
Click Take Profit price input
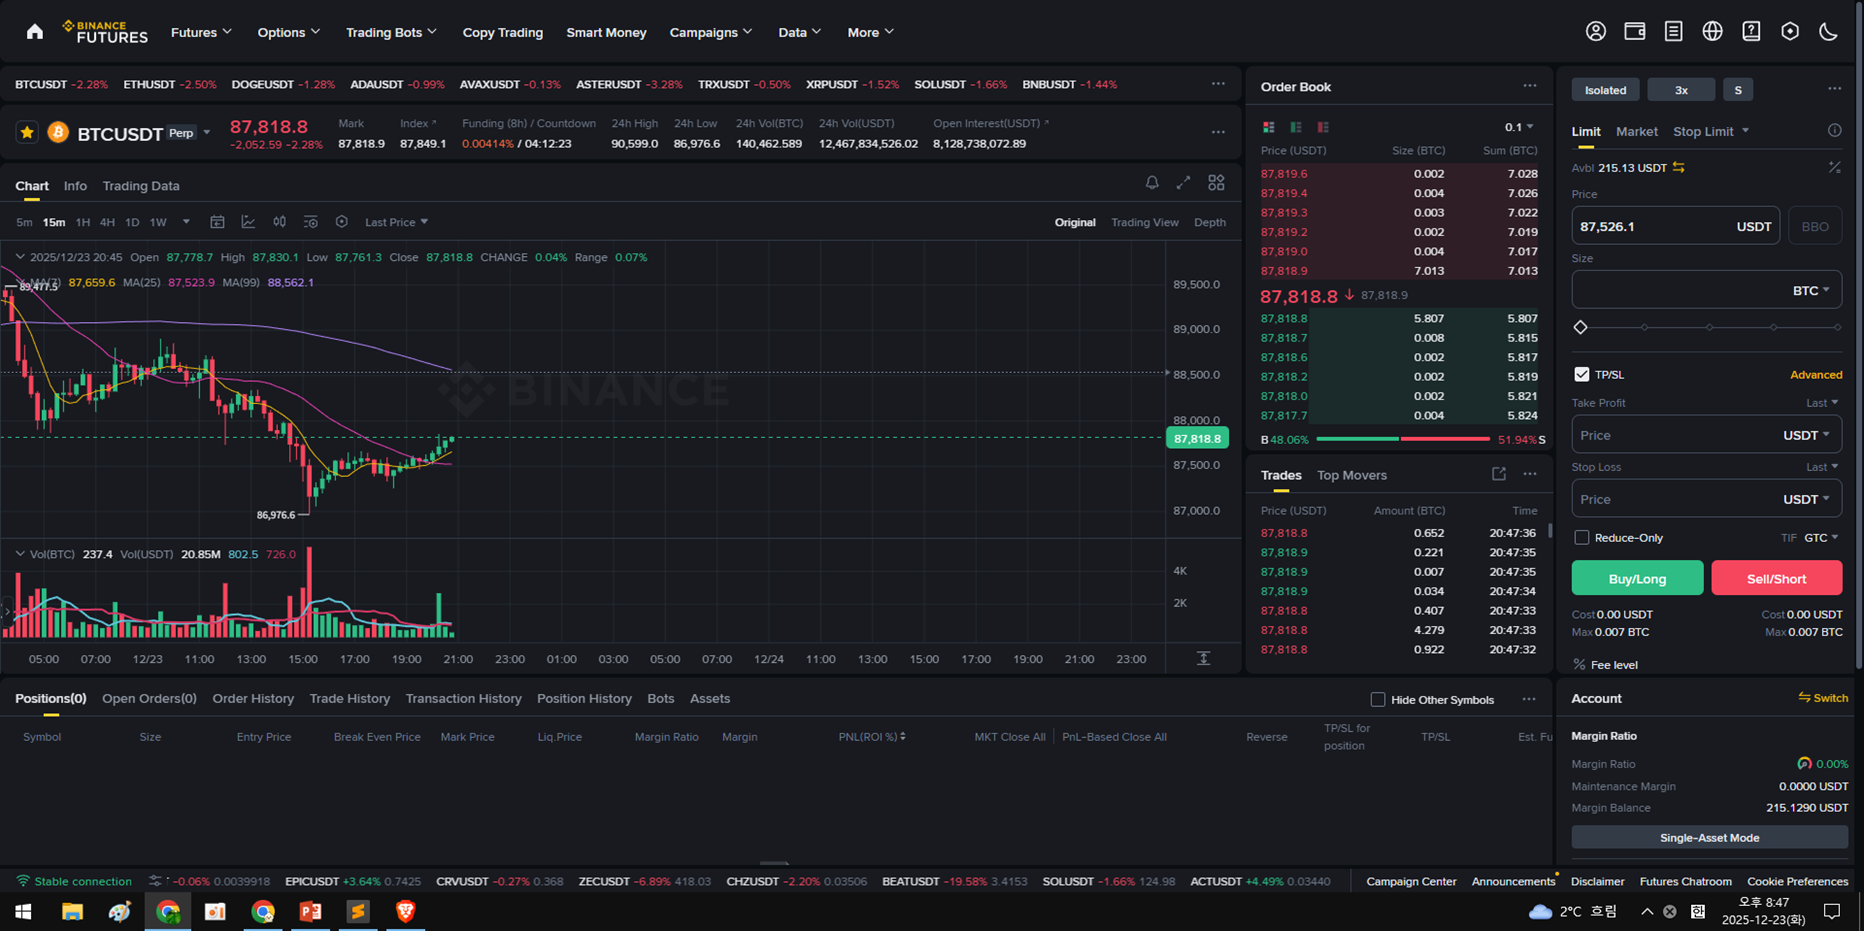1707,435
